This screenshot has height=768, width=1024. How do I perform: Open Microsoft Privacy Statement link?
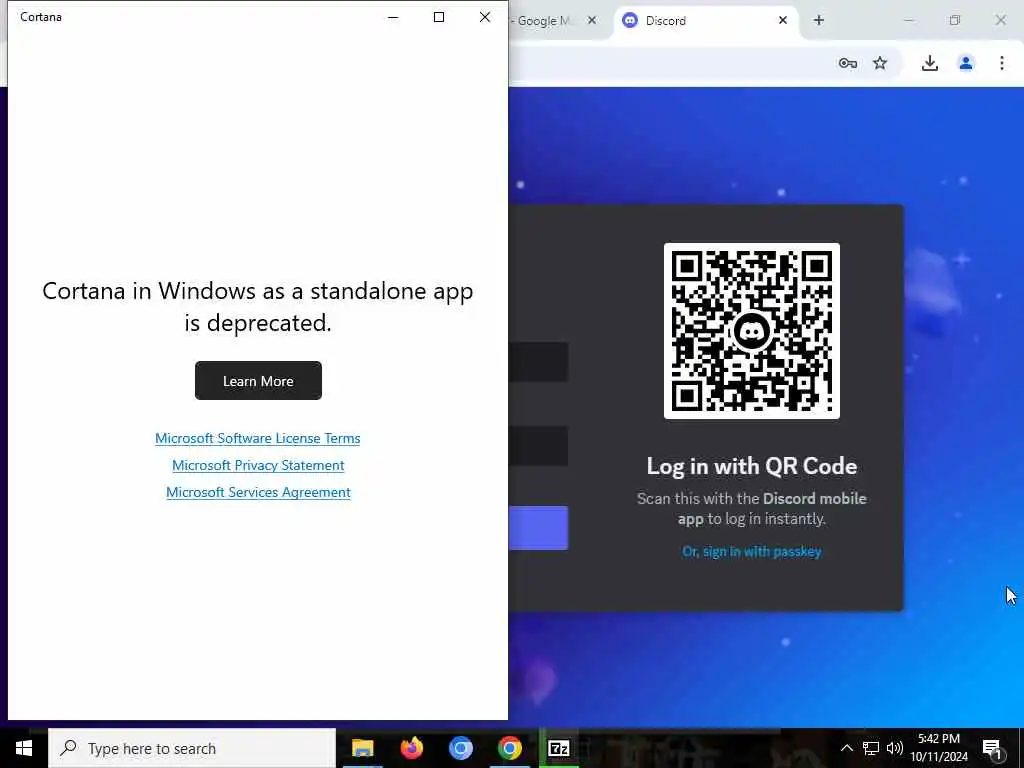point(258,465)
